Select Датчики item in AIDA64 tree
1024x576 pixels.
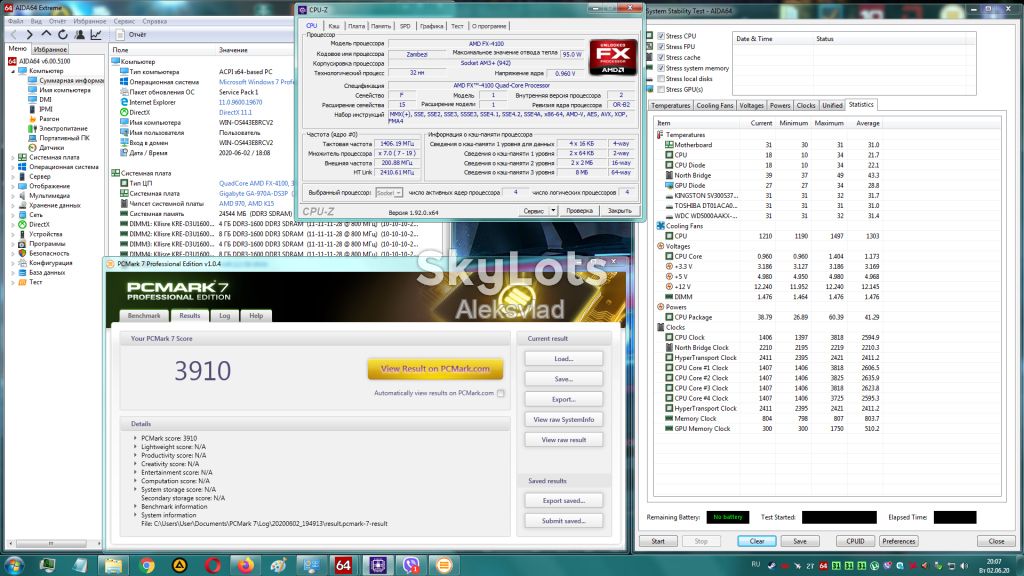coord(46,148)
